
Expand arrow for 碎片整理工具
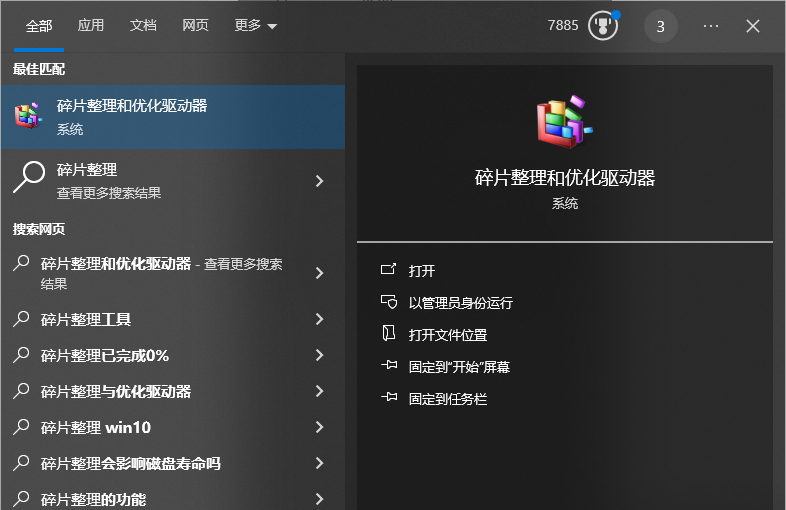pos(319,319)
